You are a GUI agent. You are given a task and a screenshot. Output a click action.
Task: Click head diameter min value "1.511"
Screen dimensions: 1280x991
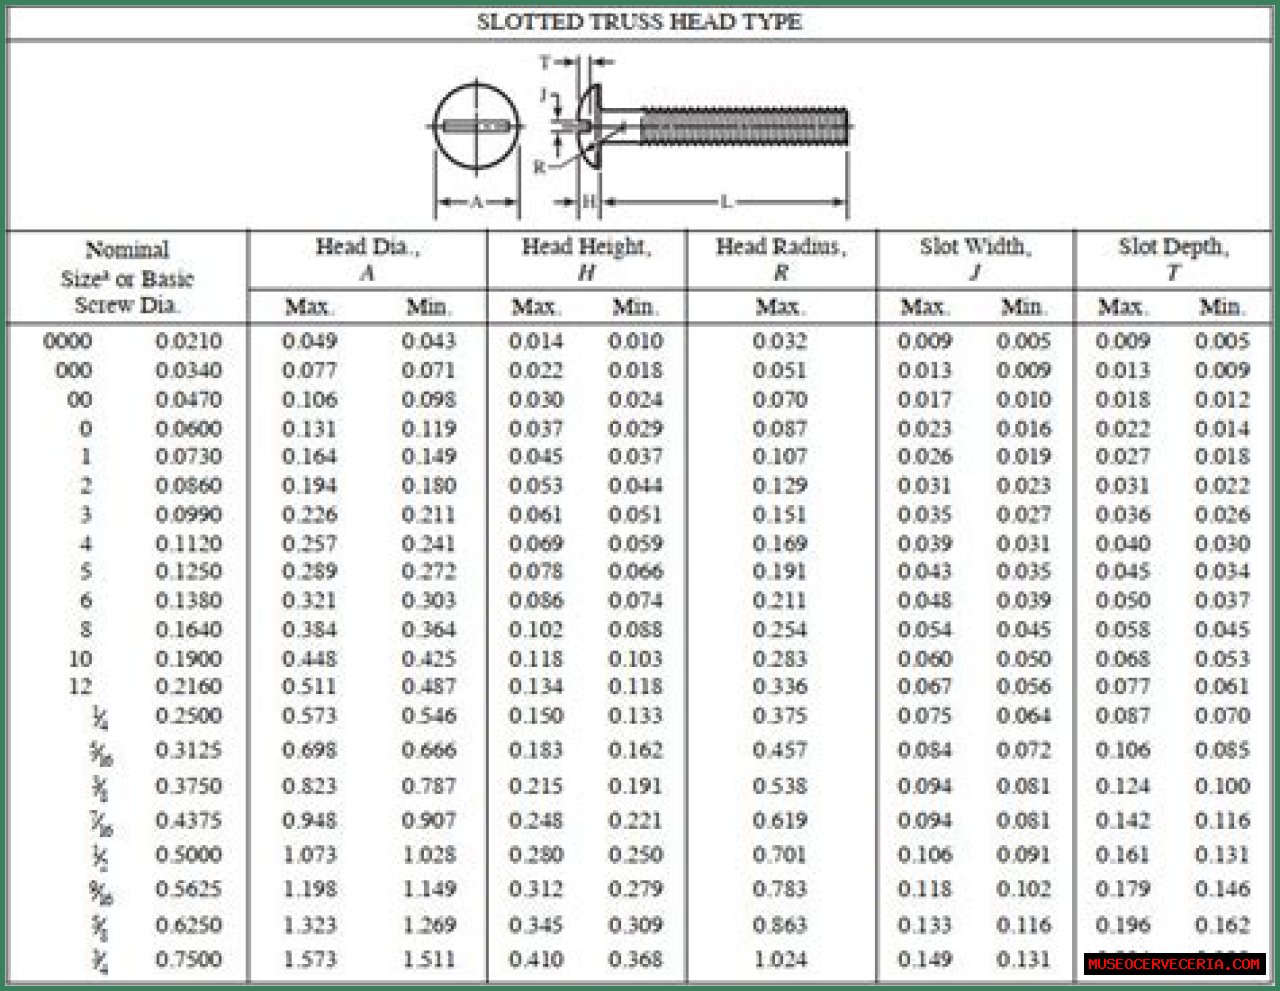(x=428, y=960)
